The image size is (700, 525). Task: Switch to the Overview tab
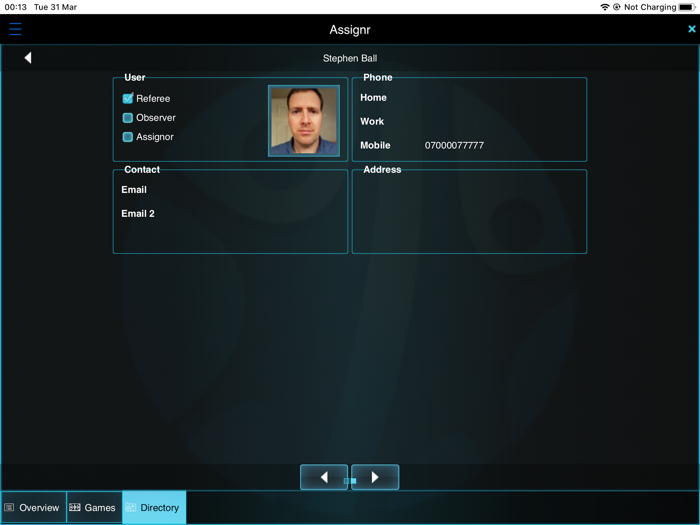click(x=33, y=508)
